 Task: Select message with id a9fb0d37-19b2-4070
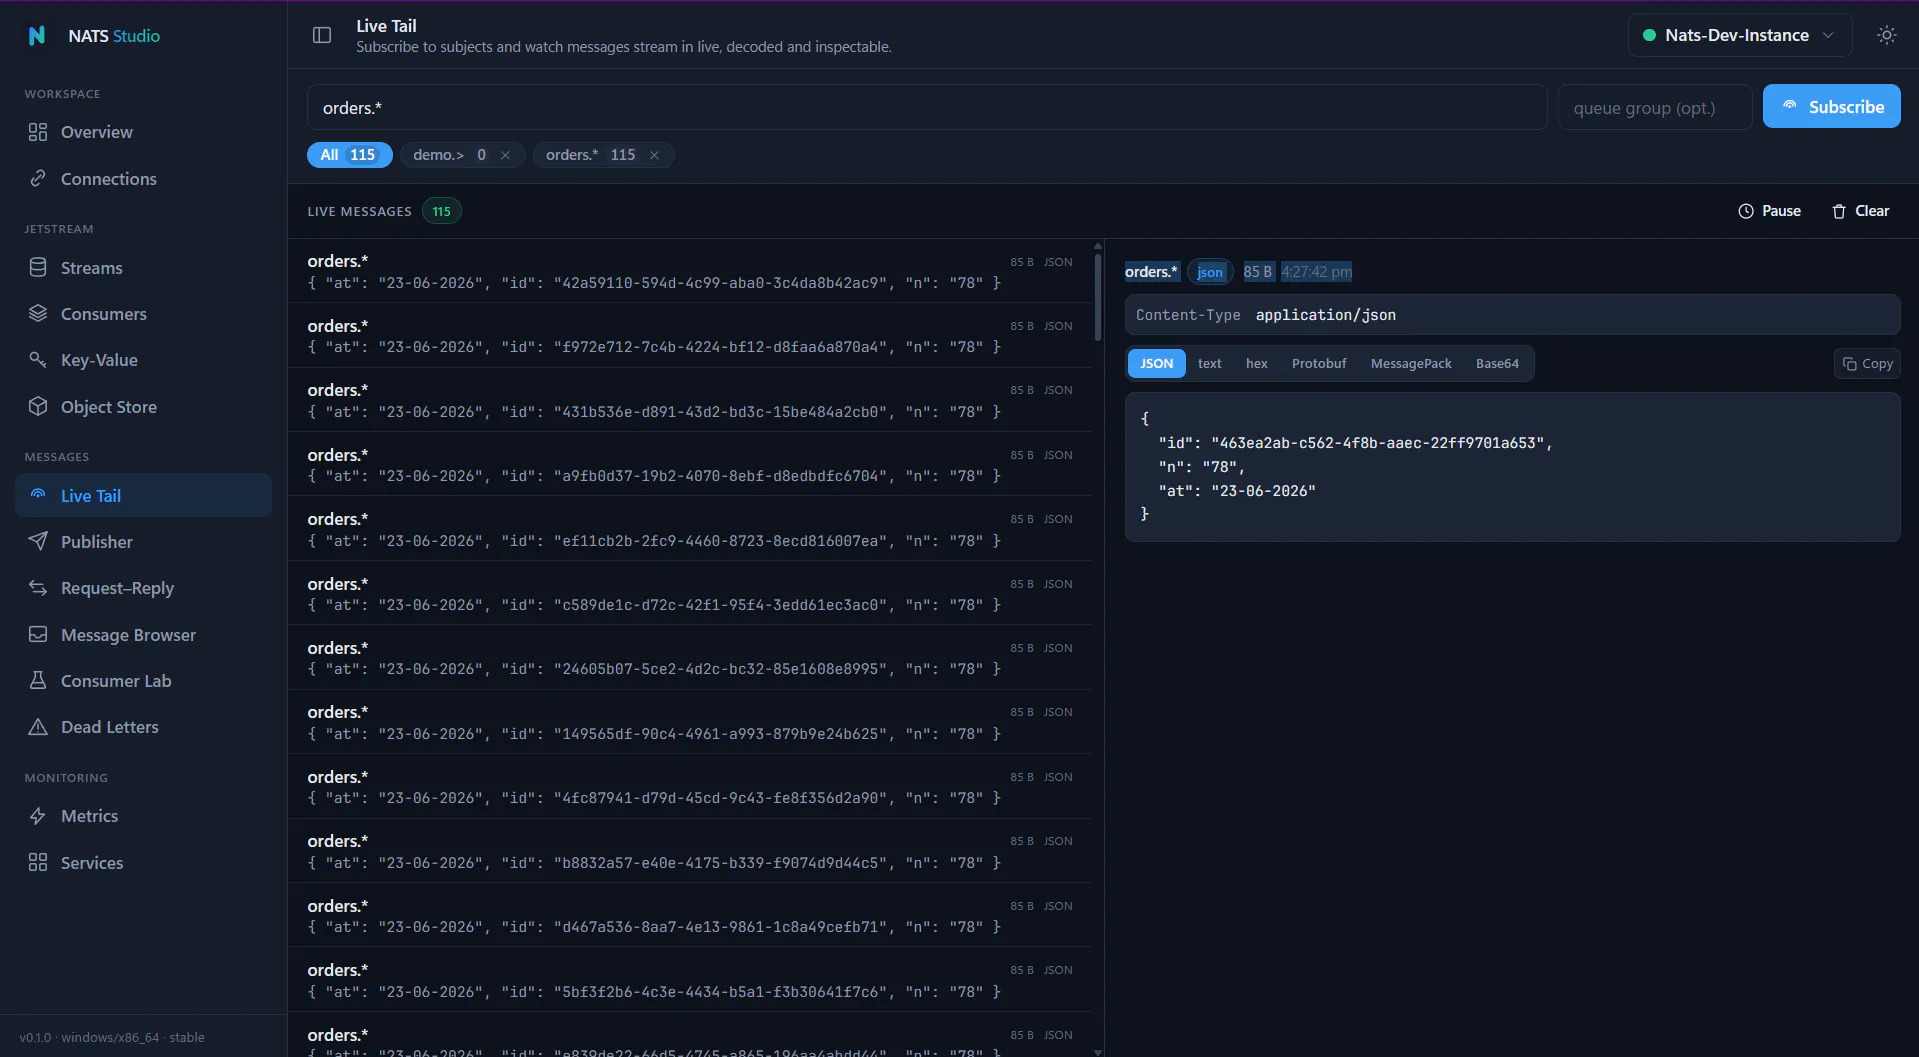tap(690, 465)
